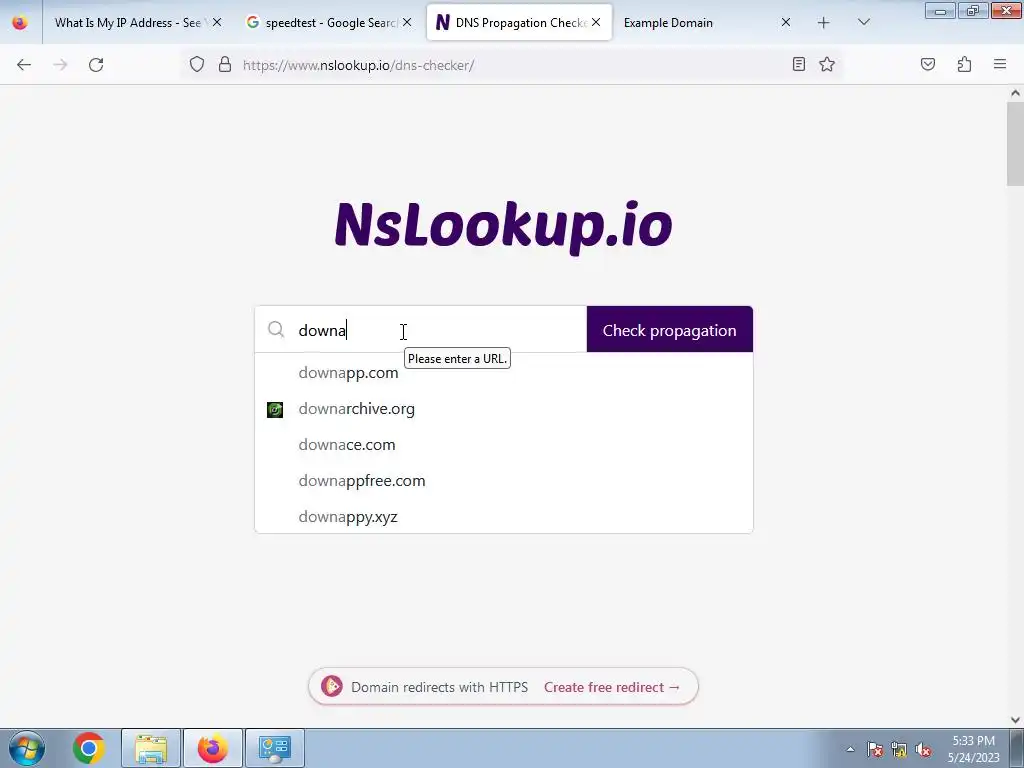
Task: Bookmark this page with the star icon
Action: [827, 64]
